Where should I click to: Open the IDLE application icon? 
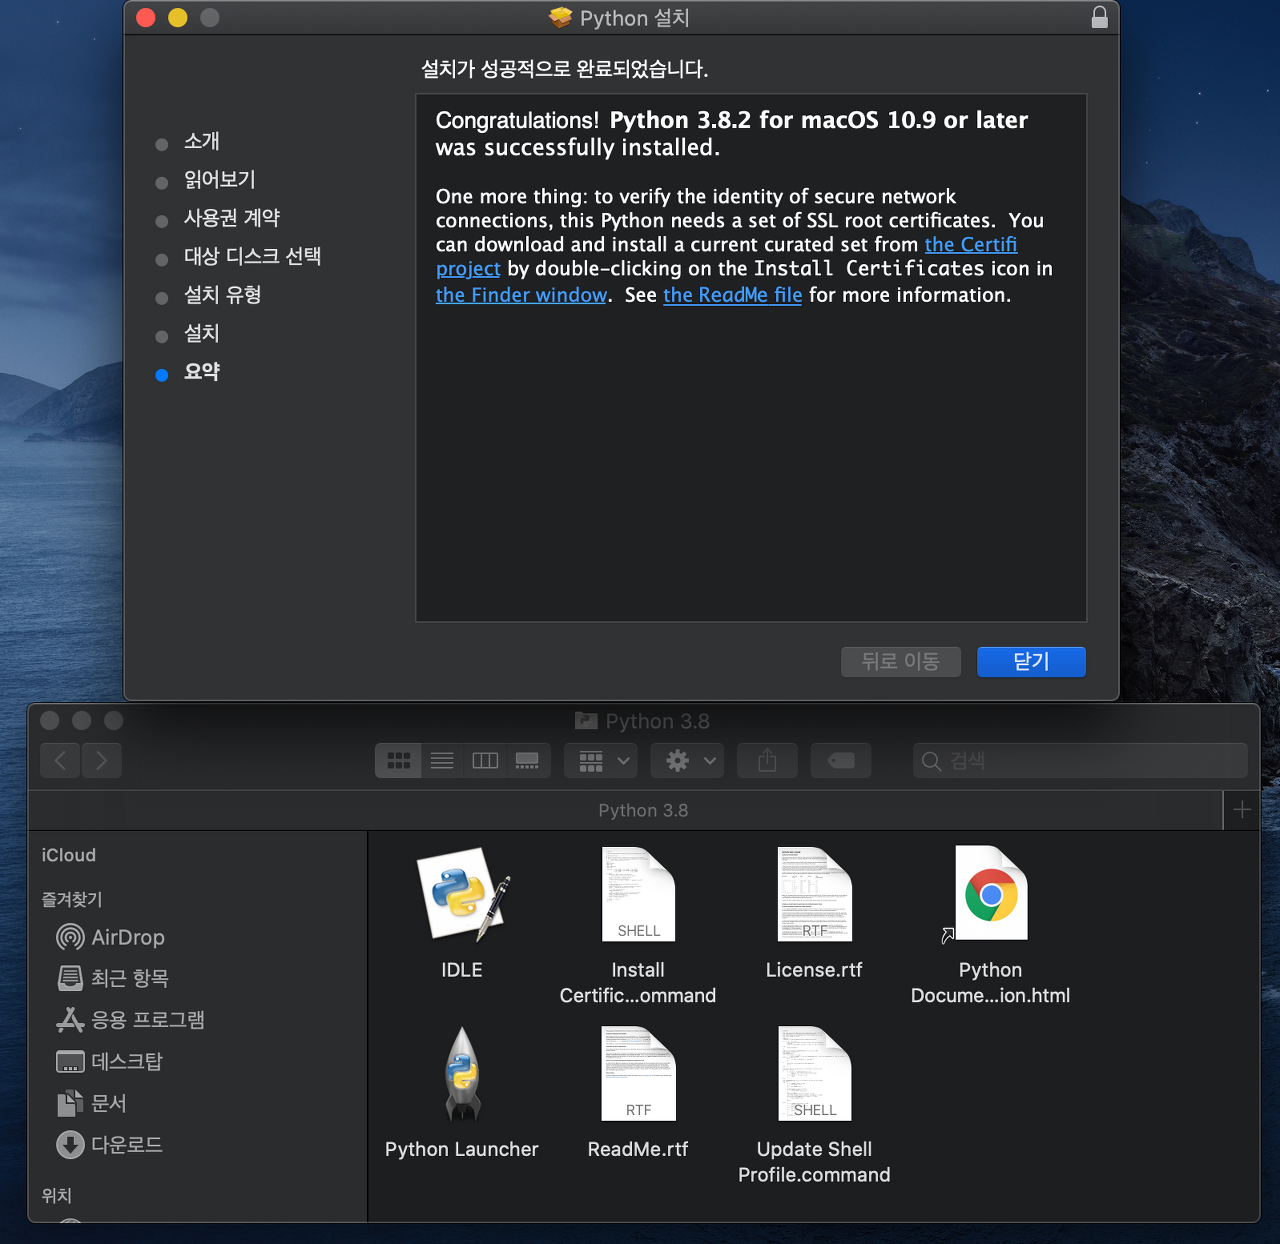pyautogui.click(x=463, y=895)
